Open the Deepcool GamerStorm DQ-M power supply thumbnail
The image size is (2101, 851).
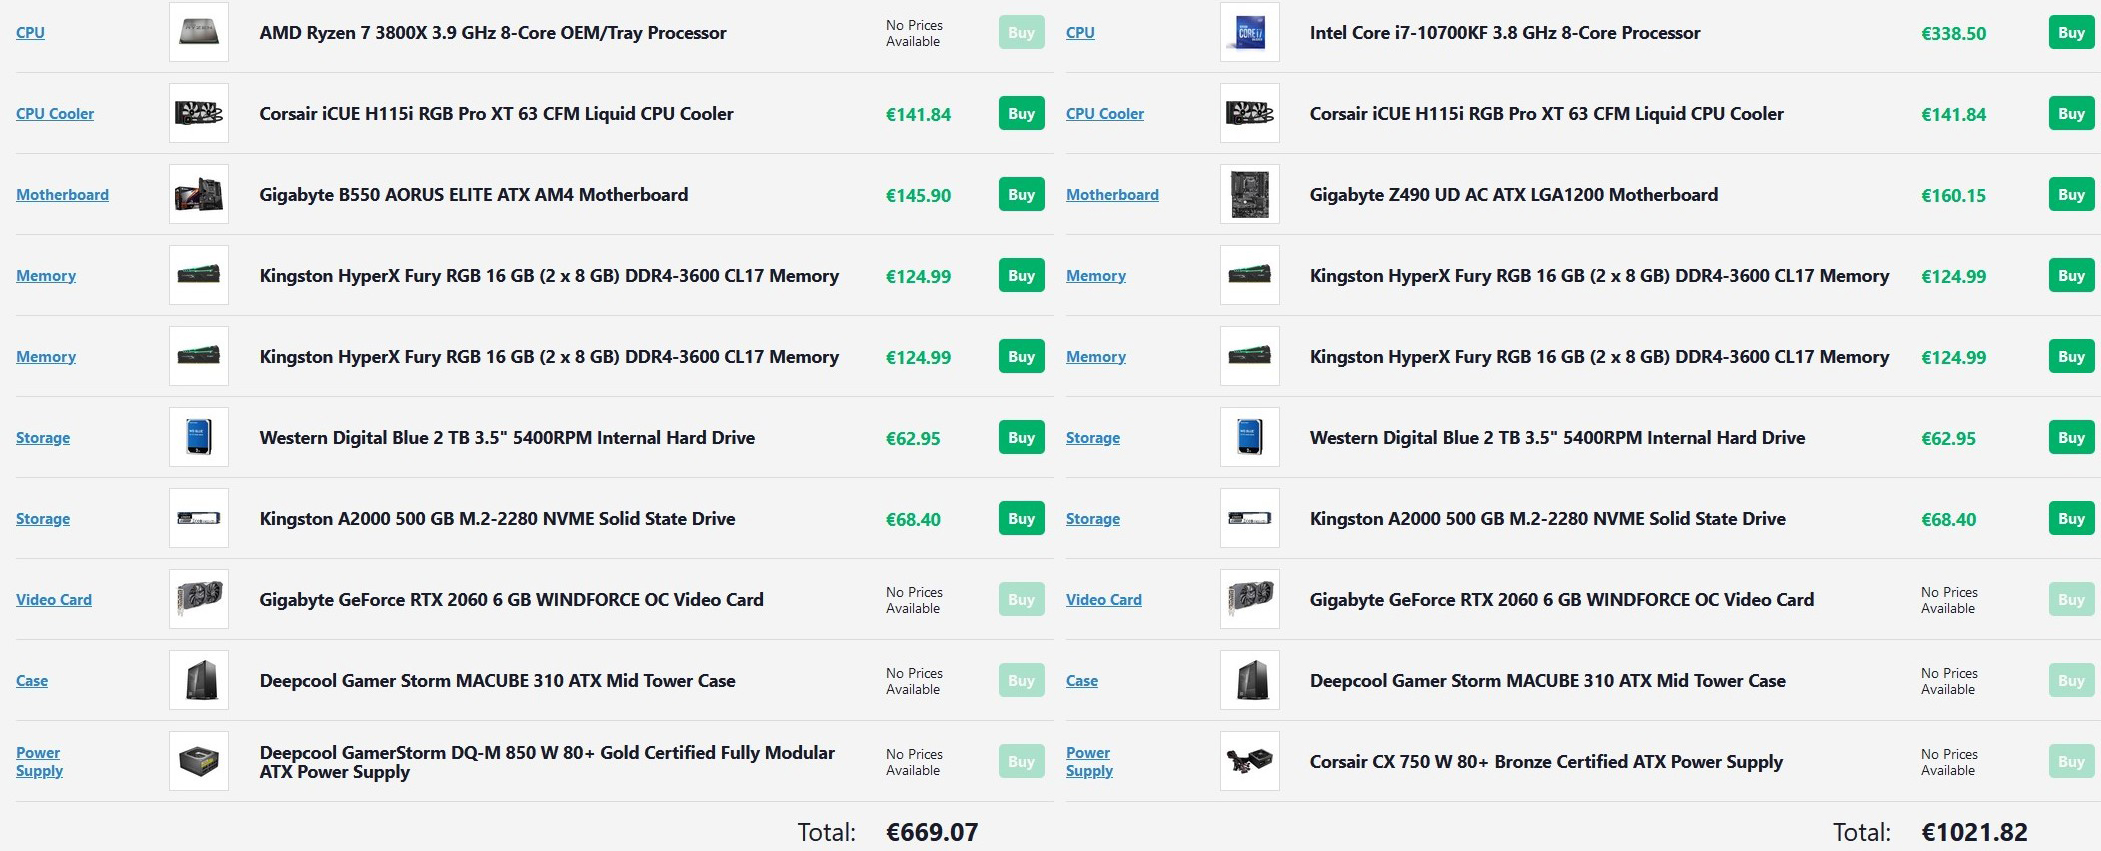(x=199, y=761)
